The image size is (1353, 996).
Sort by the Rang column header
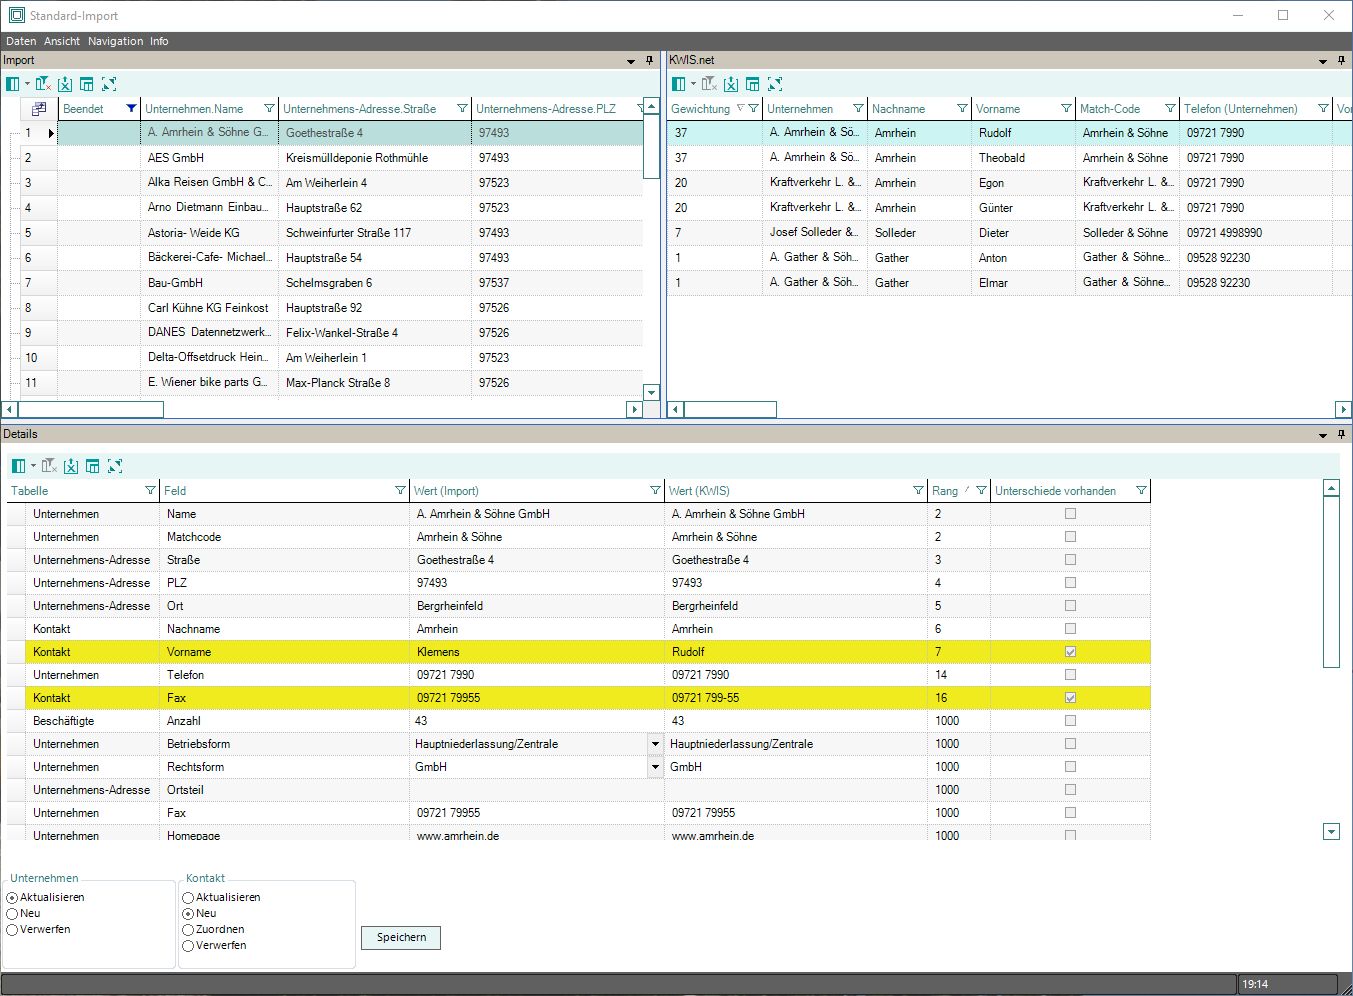pos(945,491)
